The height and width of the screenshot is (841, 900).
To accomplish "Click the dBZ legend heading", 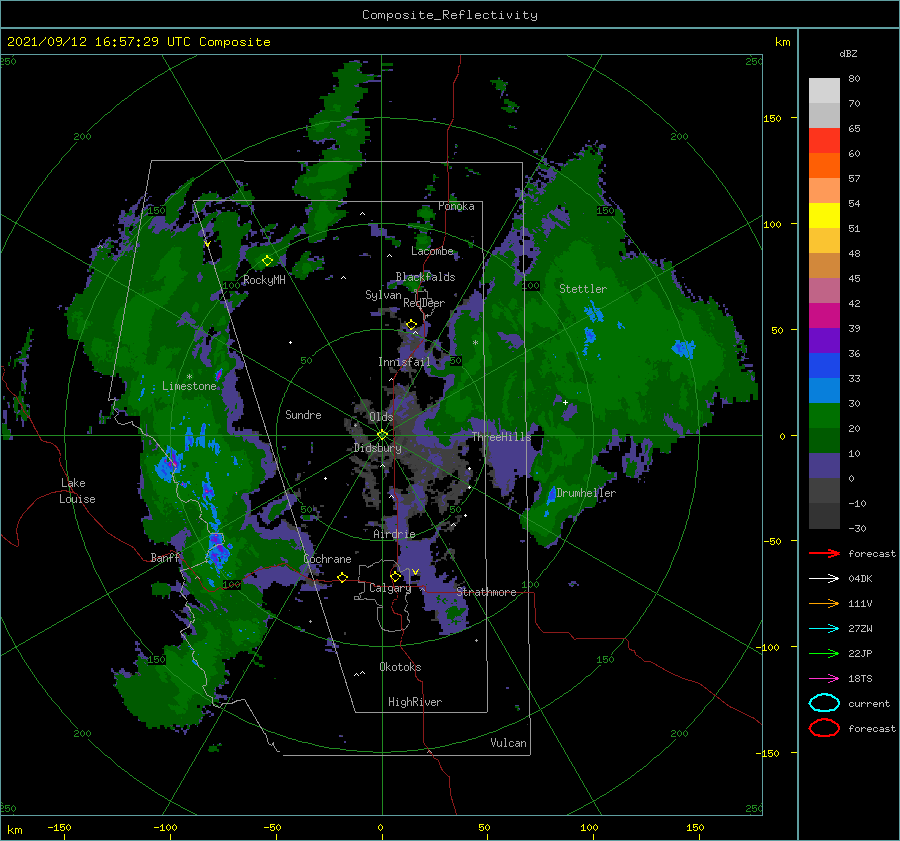I will 848,54.
